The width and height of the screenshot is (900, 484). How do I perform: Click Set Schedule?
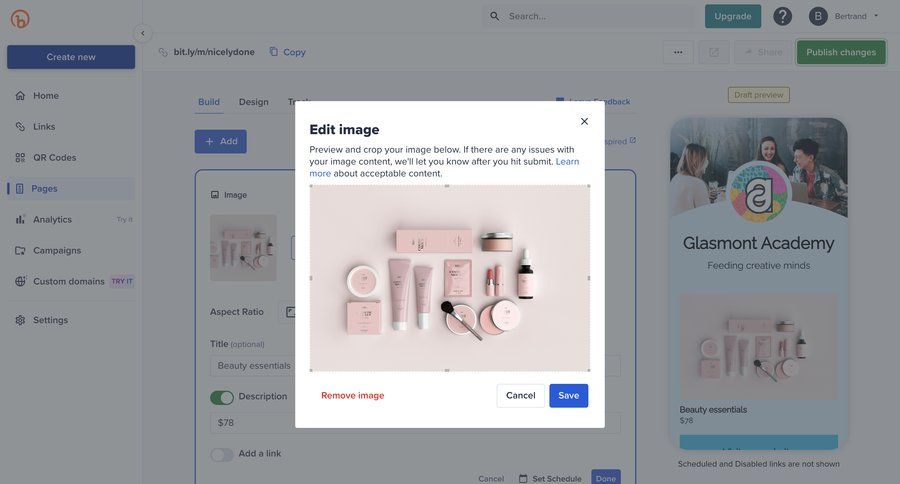[x=550, y=478]
